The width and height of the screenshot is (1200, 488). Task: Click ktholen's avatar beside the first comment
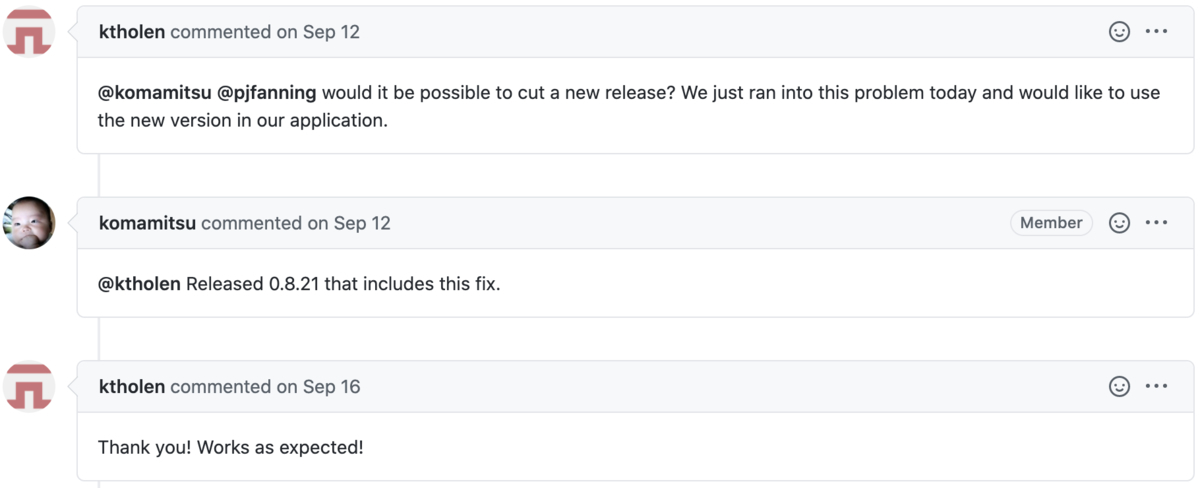pyautogui.click(x=29, y=32)
